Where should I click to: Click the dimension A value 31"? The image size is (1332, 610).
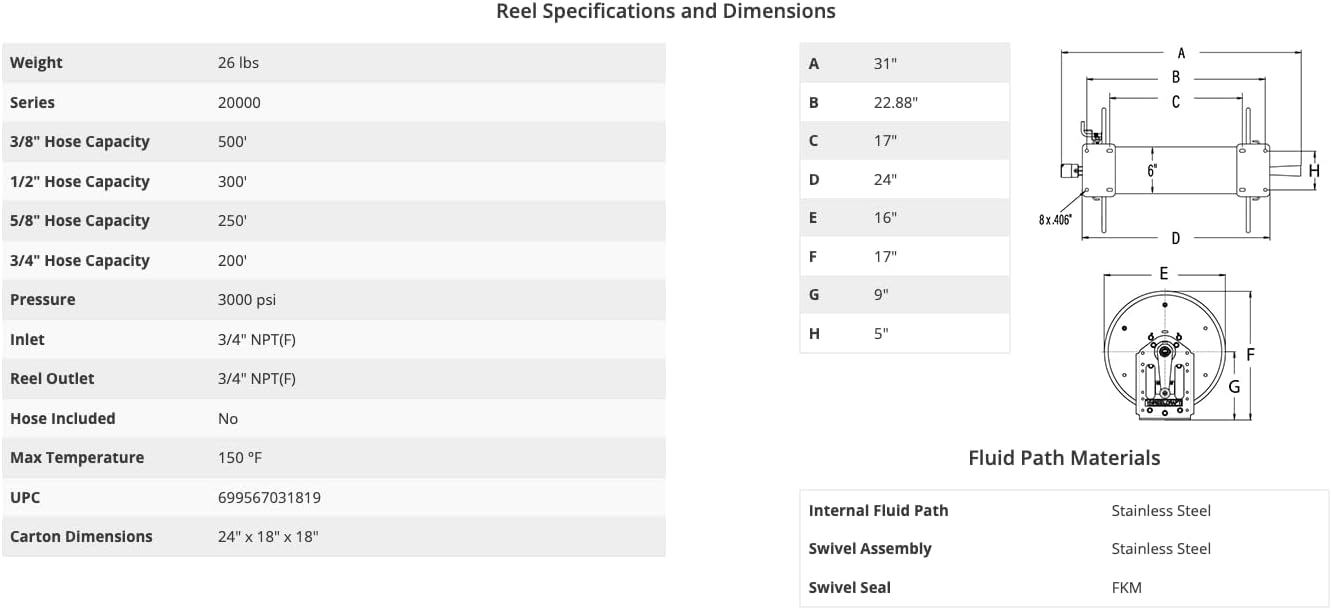[885, 63]
